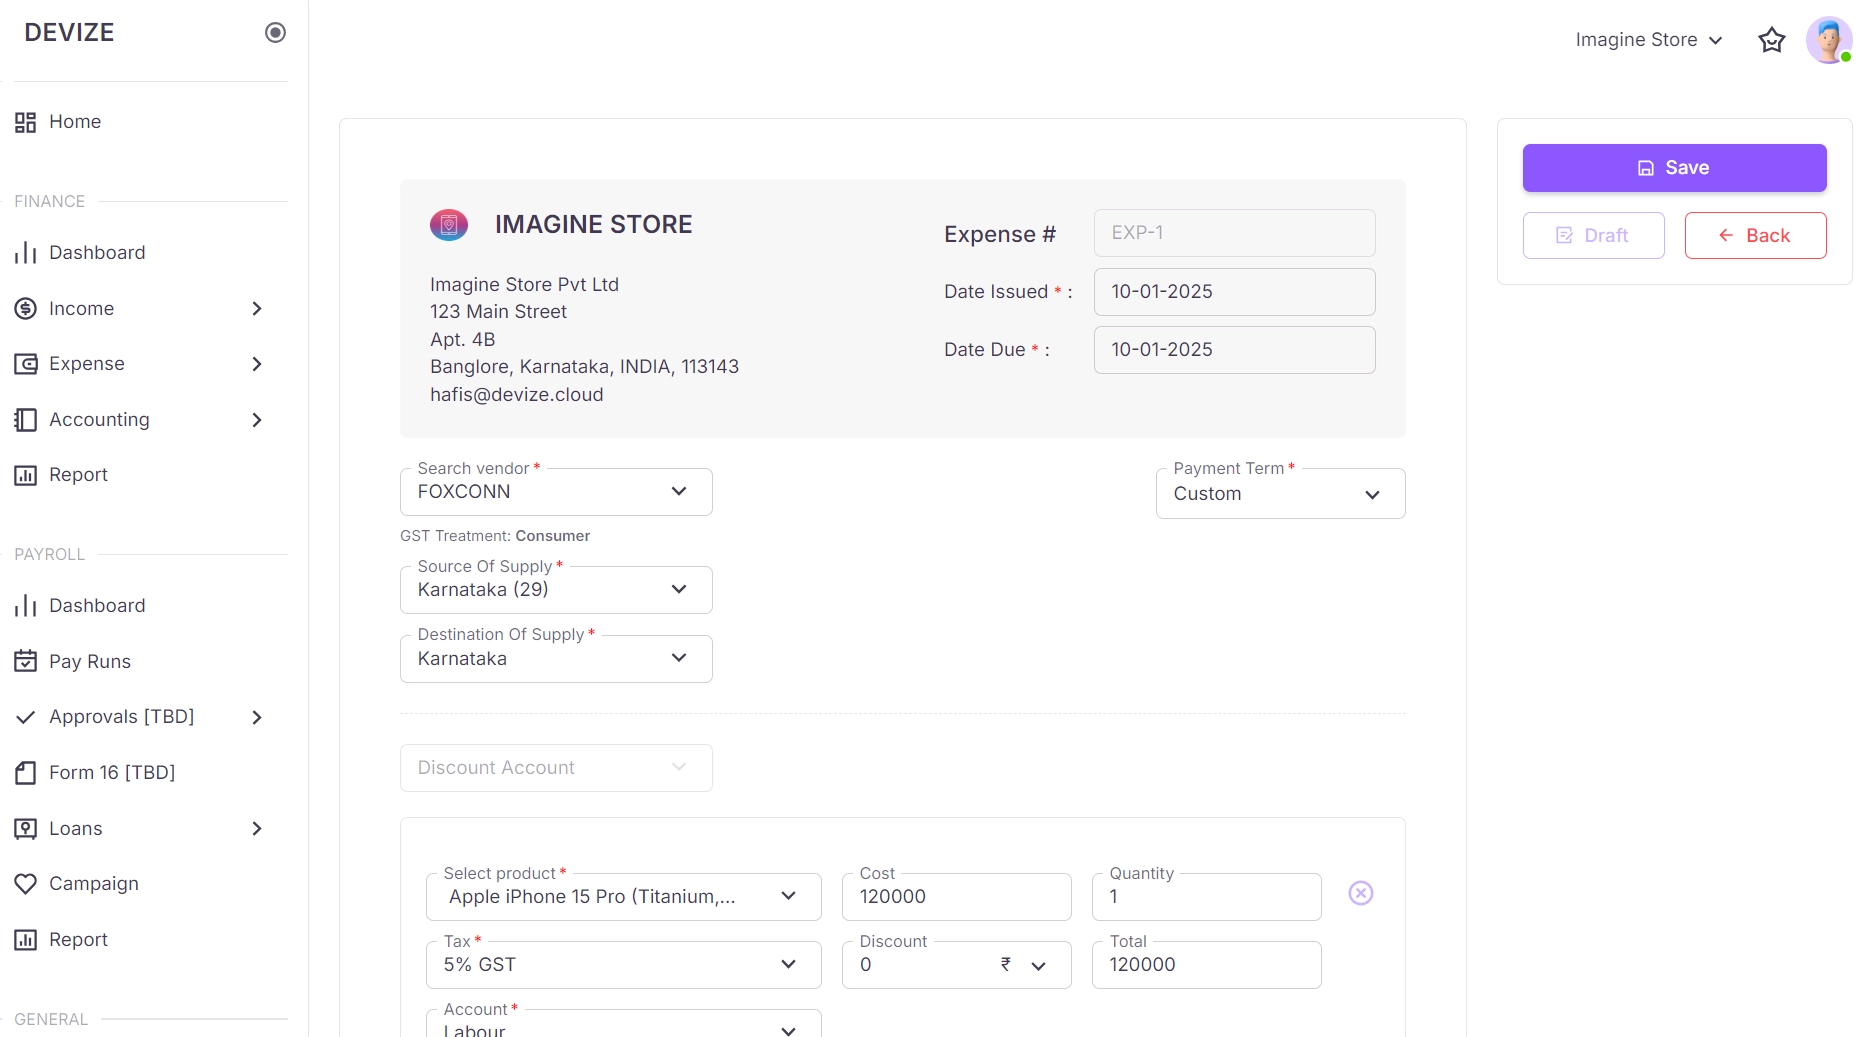Screen dimensions: 1870x1037
Task: Click the Date Due field
Action: point(1234,350)
